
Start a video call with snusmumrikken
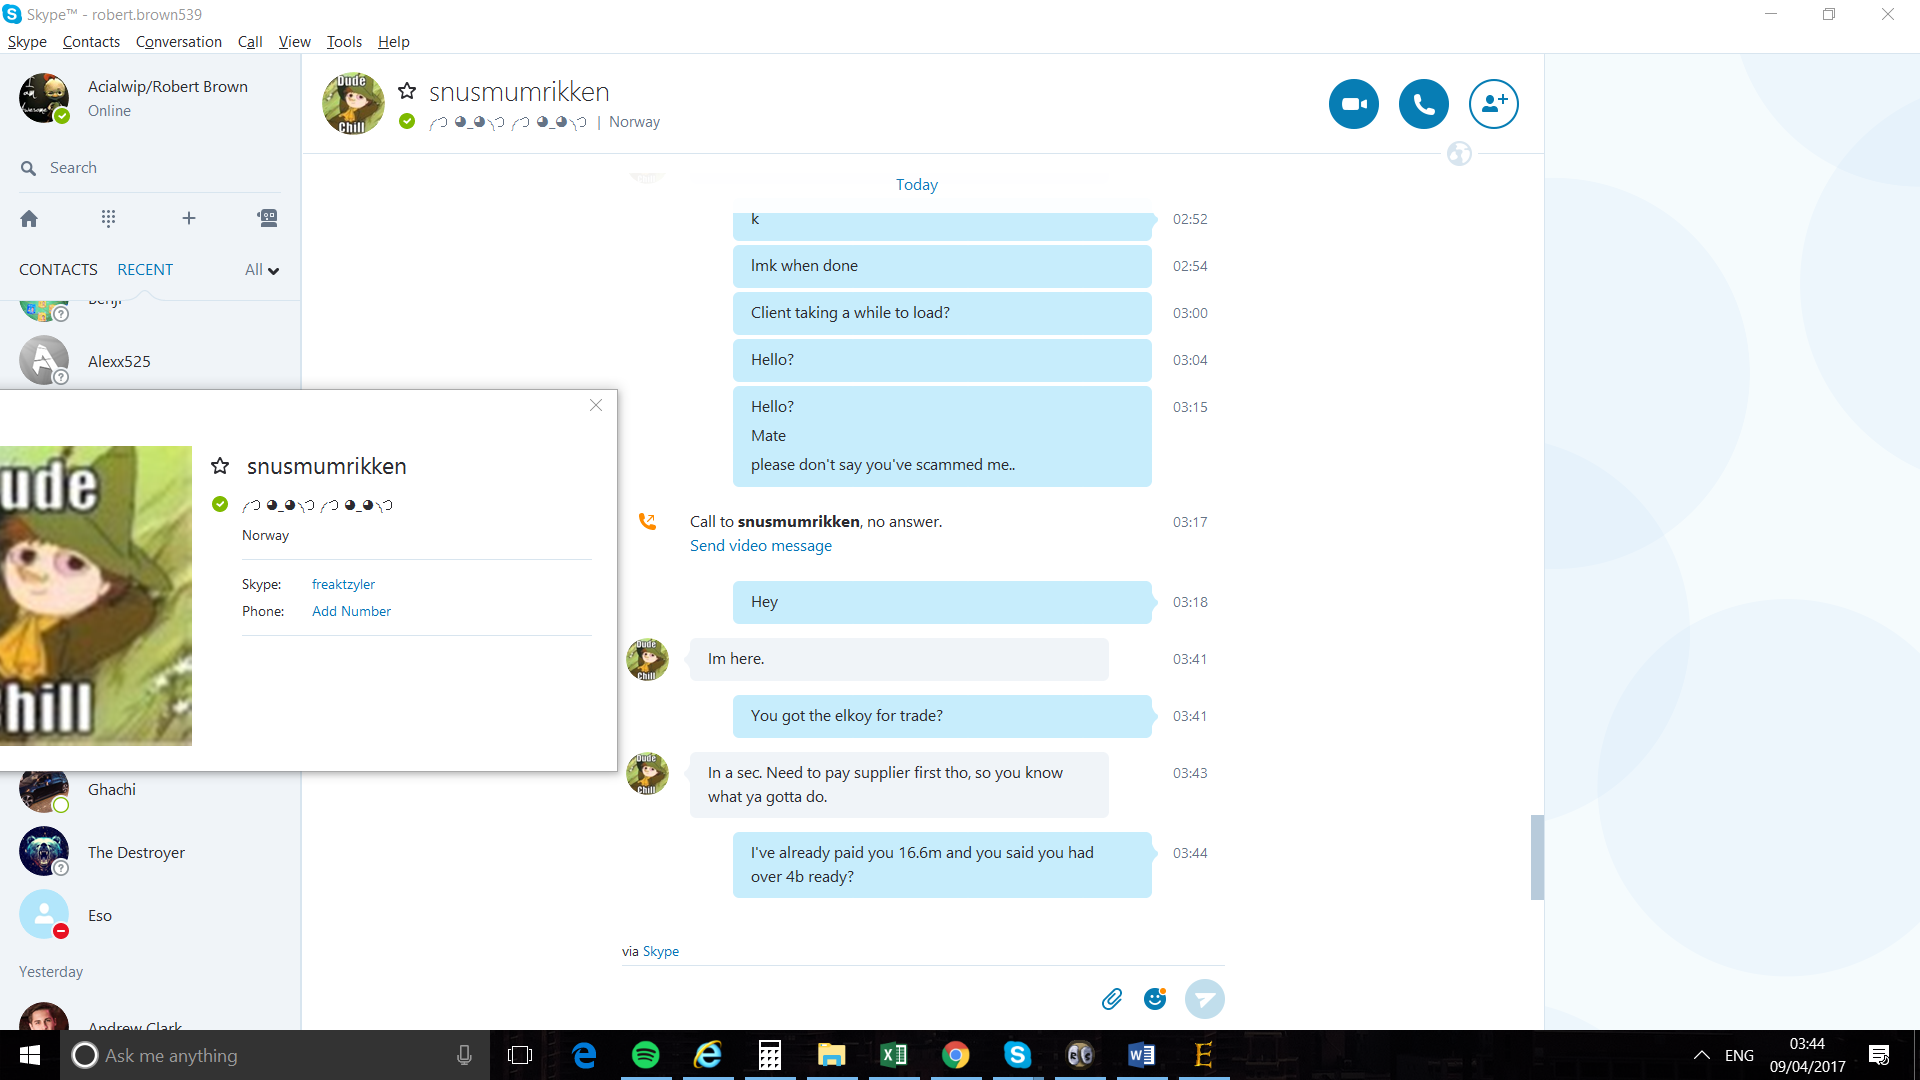tap(1353, 104)
